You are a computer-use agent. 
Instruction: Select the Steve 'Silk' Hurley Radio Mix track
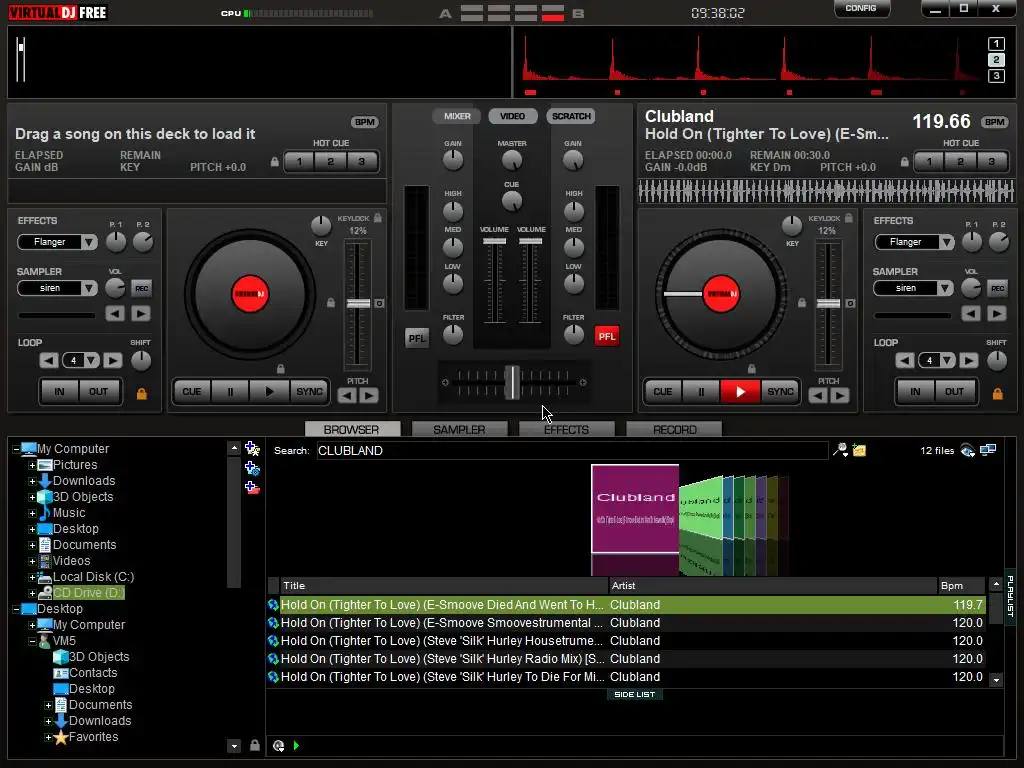coord(627,659)
